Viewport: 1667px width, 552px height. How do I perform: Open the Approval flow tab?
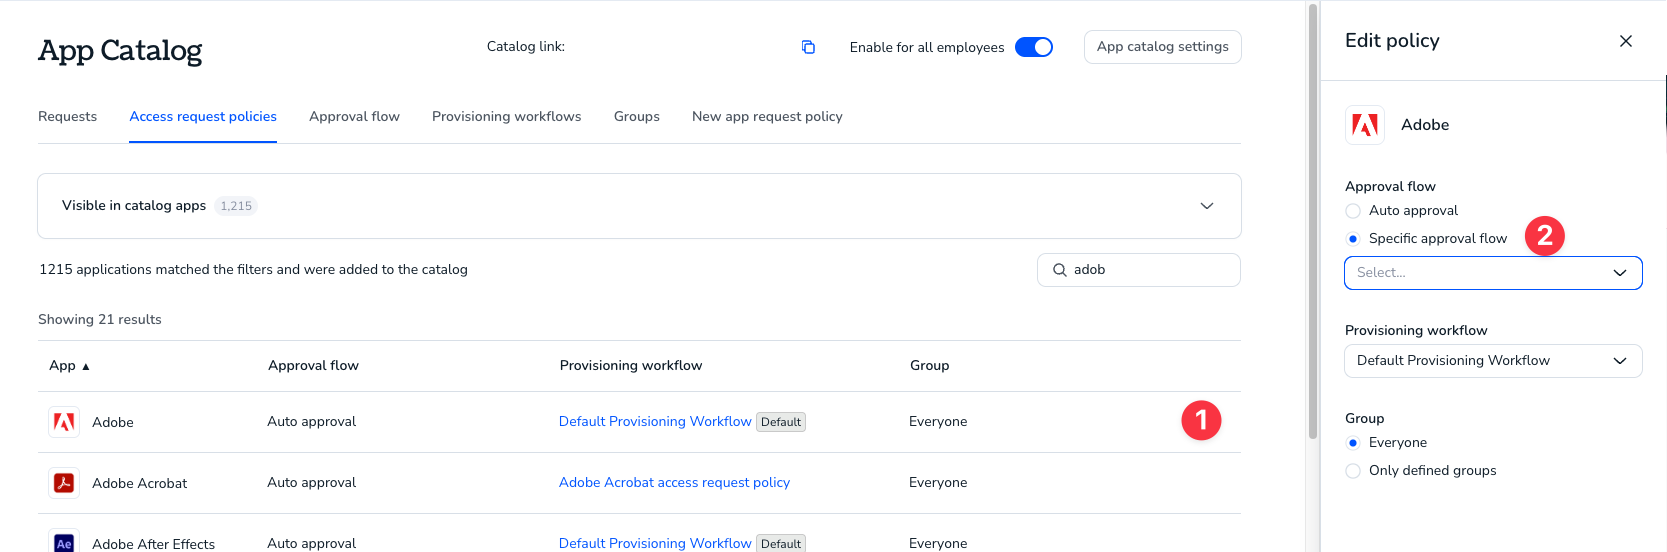354,117
